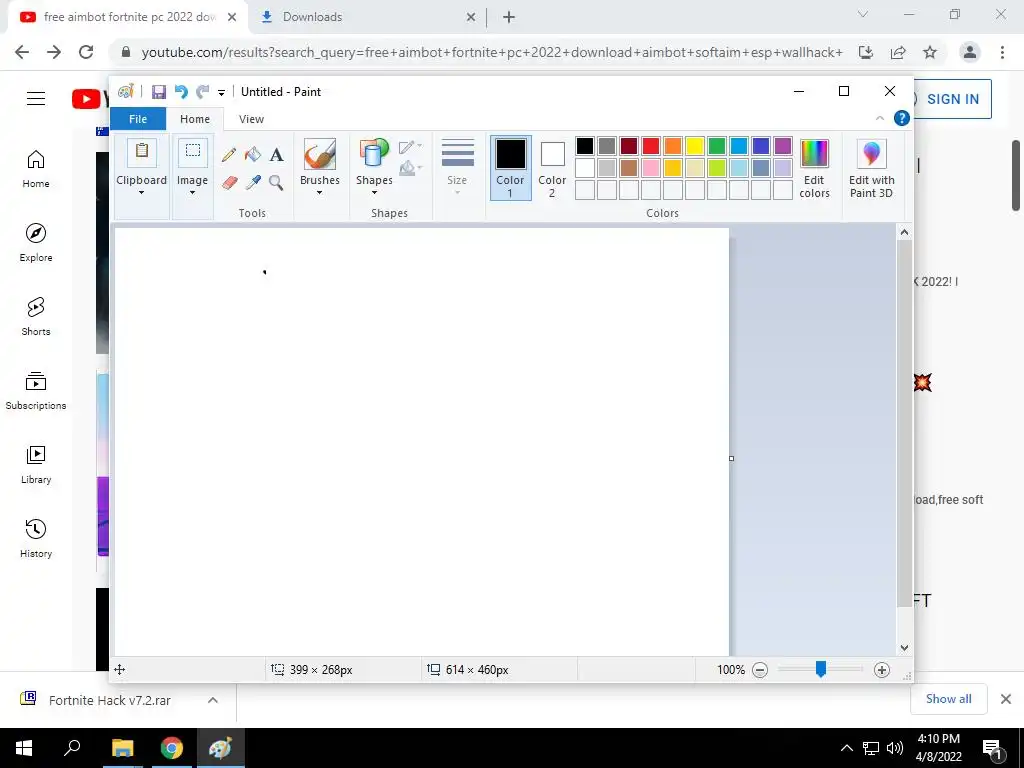Open YouTube Library in sidebar
The height and width of the screenshot is (768, 1024).
[36, 464]
